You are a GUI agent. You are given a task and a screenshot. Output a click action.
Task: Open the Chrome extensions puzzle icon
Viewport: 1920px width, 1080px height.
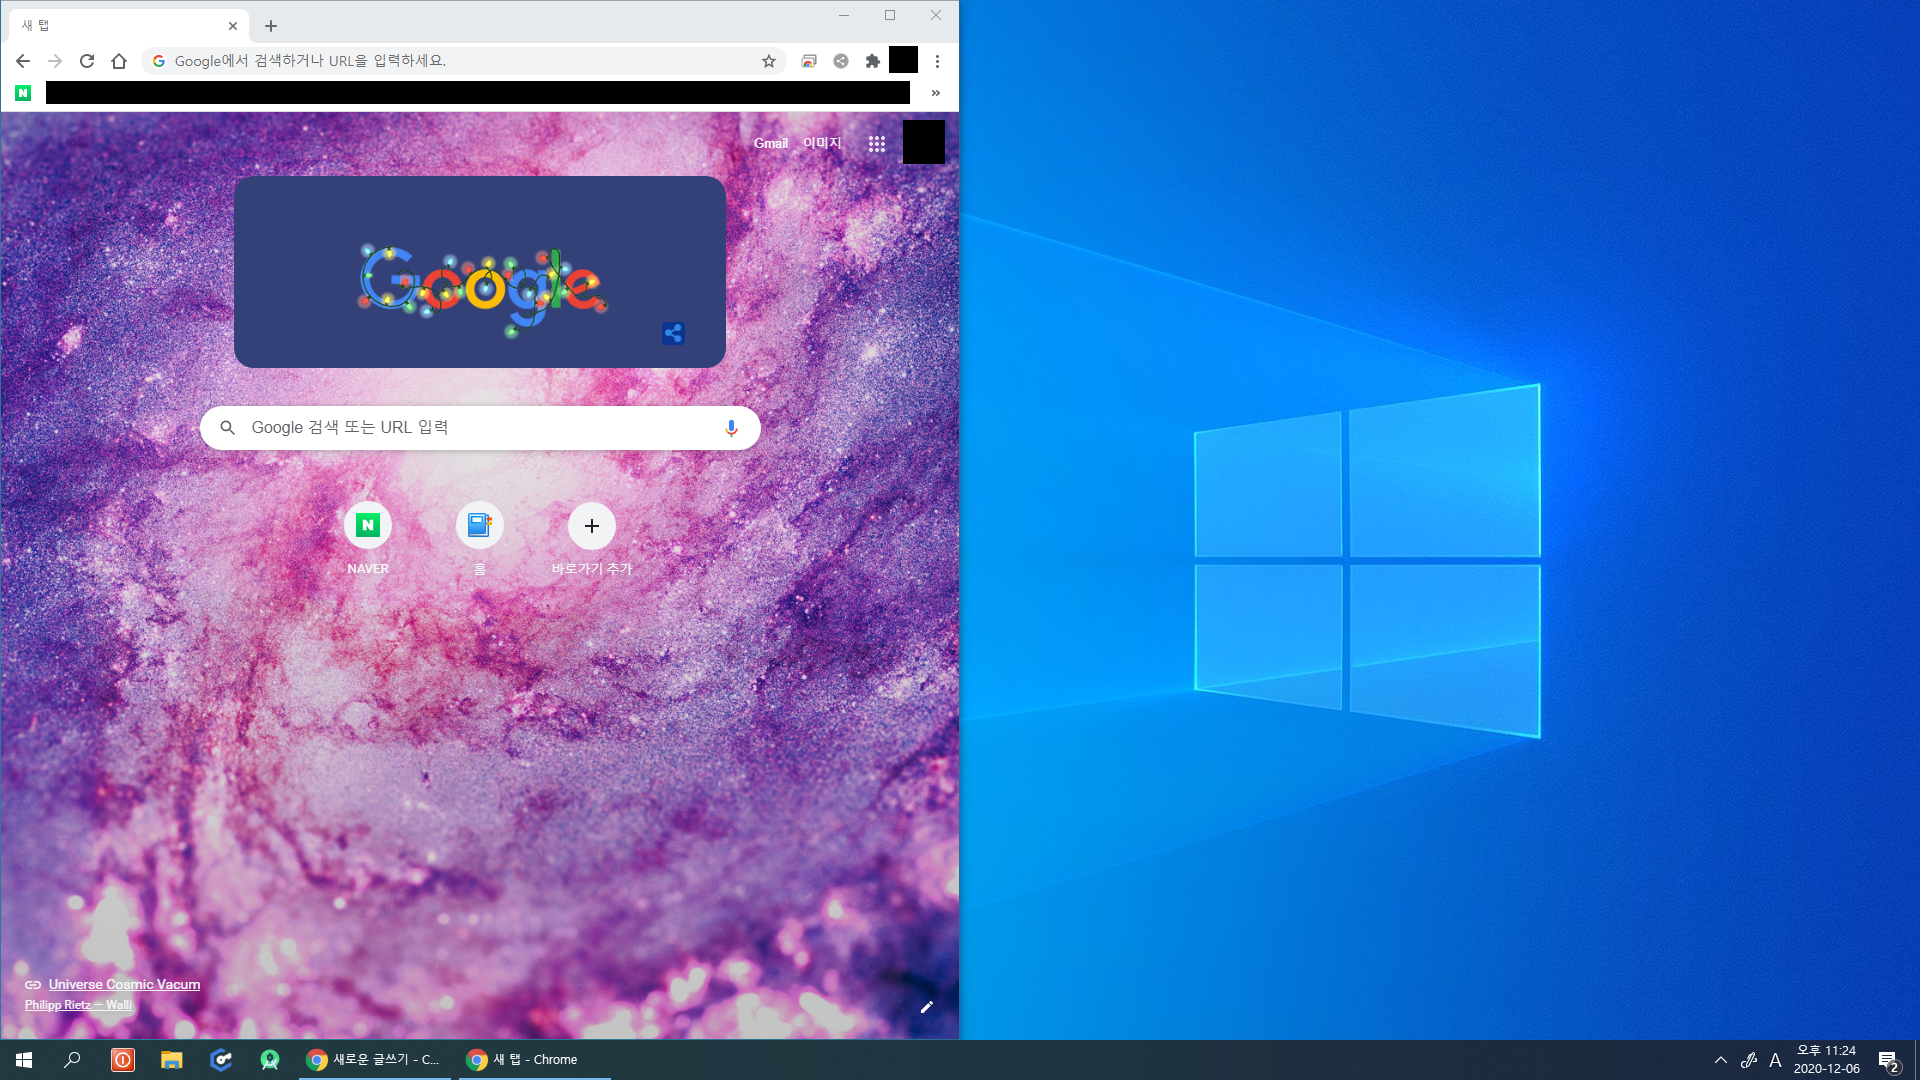coord(873,61)
